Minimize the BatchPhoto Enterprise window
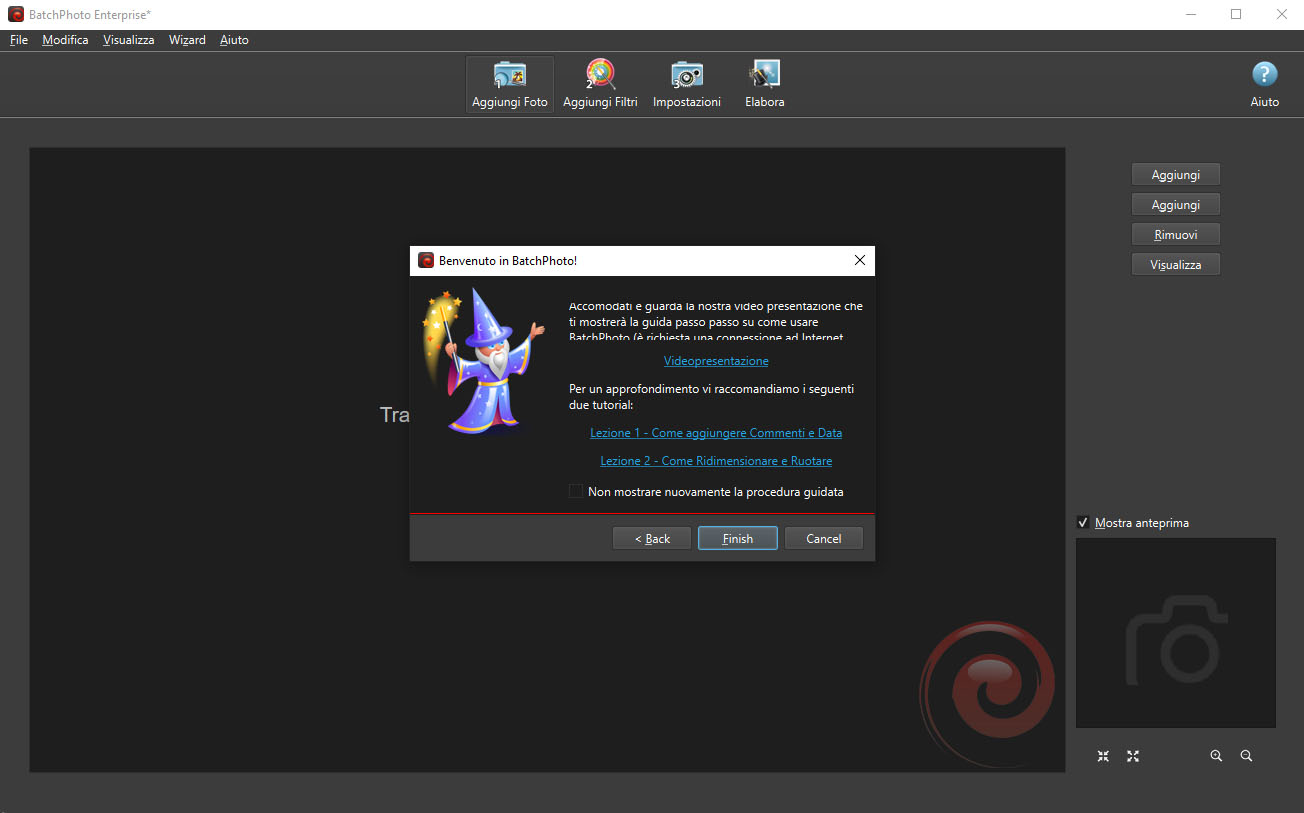This screenshot has height=813, width=1304. (x=1190, y=14)
